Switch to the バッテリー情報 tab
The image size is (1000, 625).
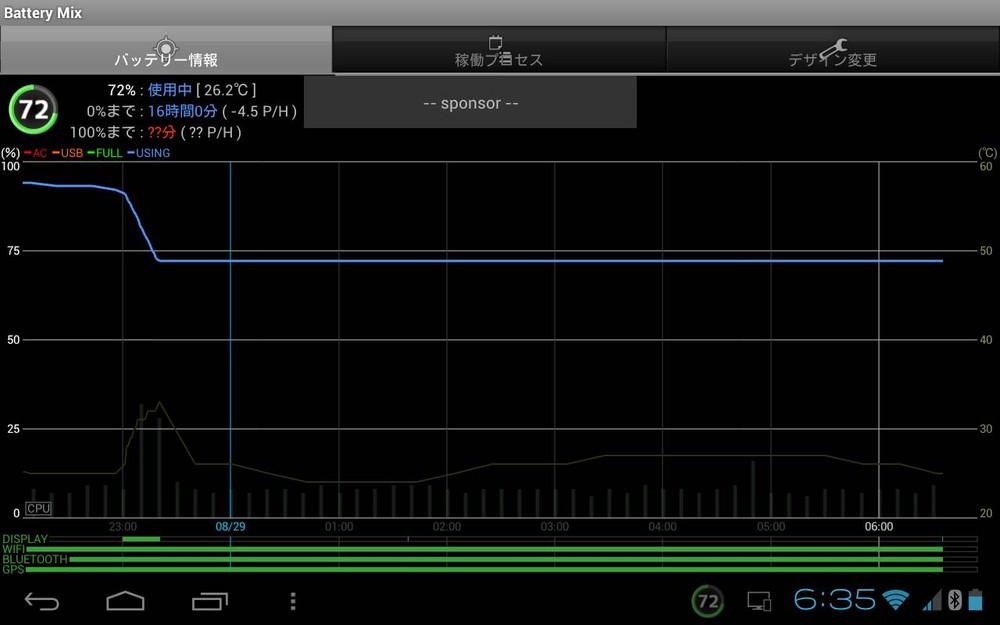point(166,51)
